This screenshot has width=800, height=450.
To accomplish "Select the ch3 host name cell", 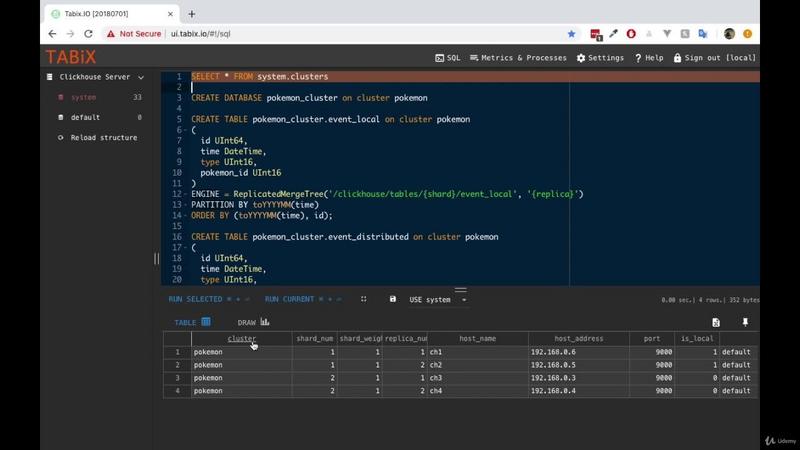I will pyautogui.click(x=478, y=378).
